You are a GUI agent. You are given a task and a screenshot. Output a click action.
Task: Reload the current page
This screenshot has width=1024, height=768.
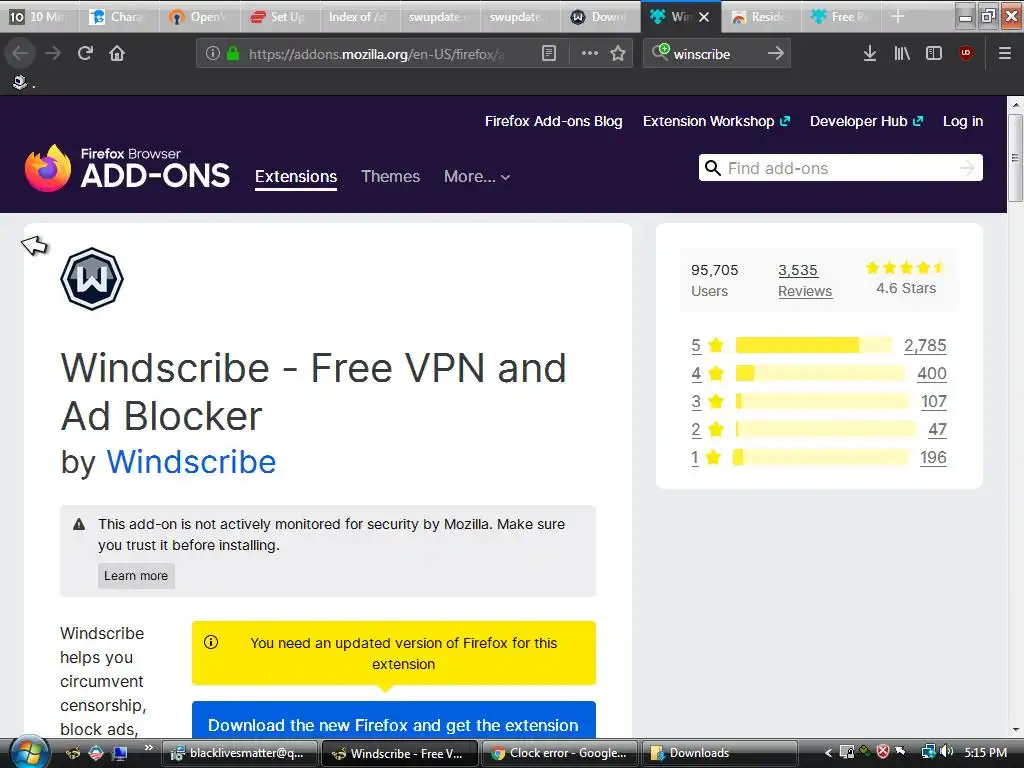pos(85,53)
